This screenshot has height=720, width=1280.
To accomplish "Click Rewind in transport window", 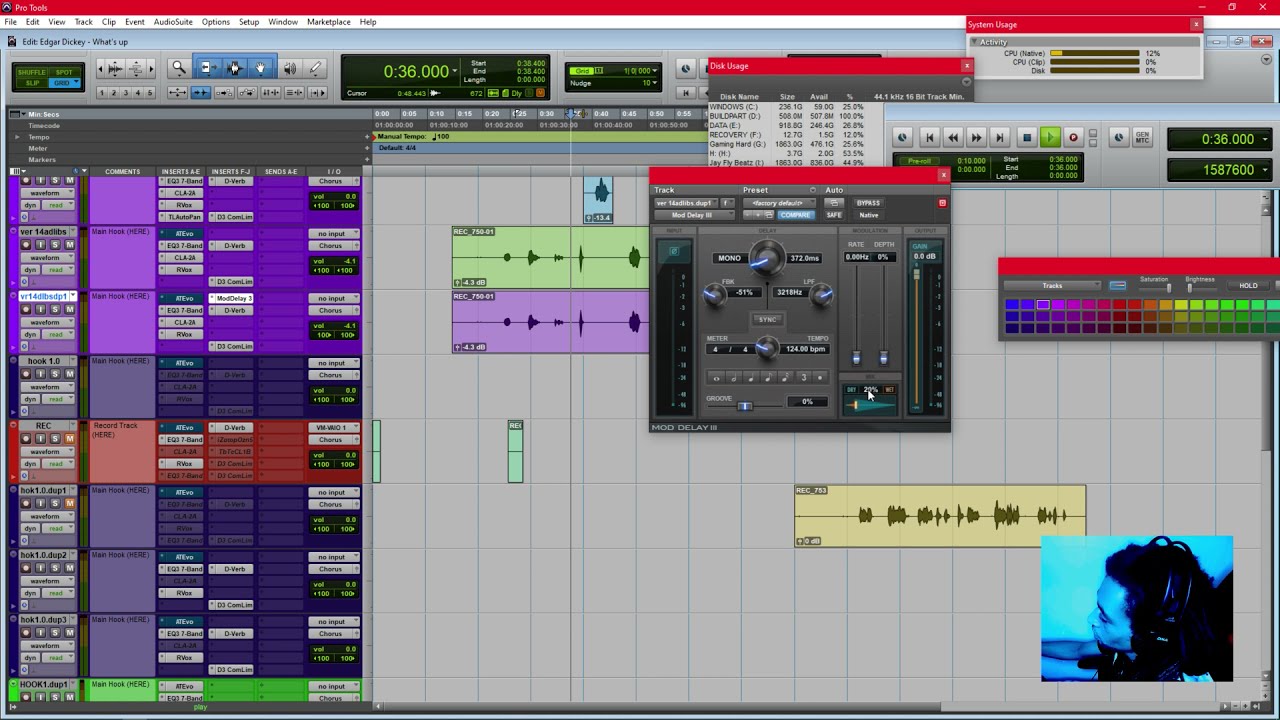I will tap(953, 138).
